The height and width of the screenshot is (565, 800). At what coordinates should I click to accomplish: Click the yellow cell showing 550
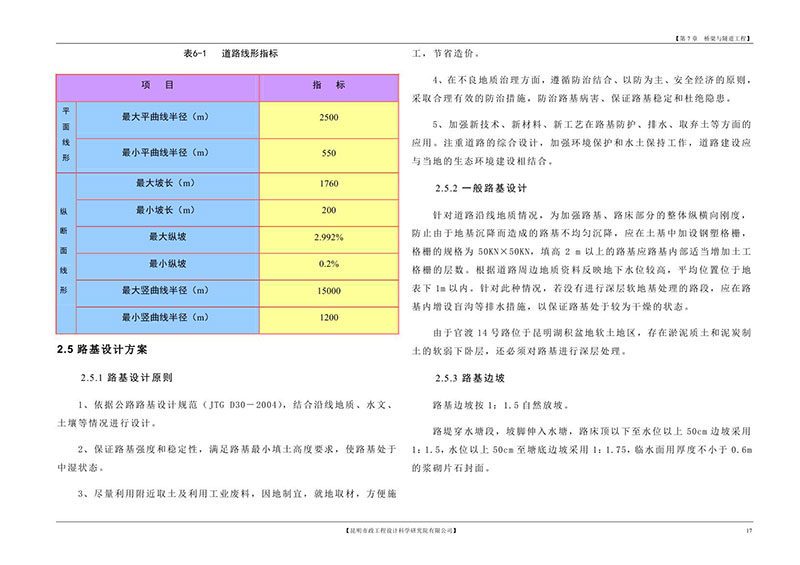(x=328, y=154)
